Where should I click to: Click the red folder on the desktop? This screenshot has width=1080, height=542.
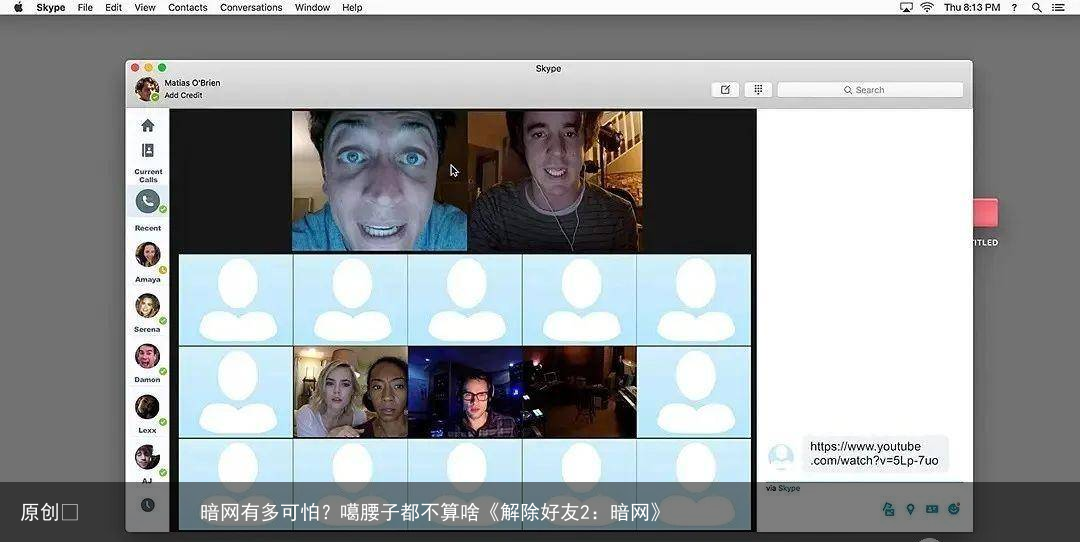[986, 213]
